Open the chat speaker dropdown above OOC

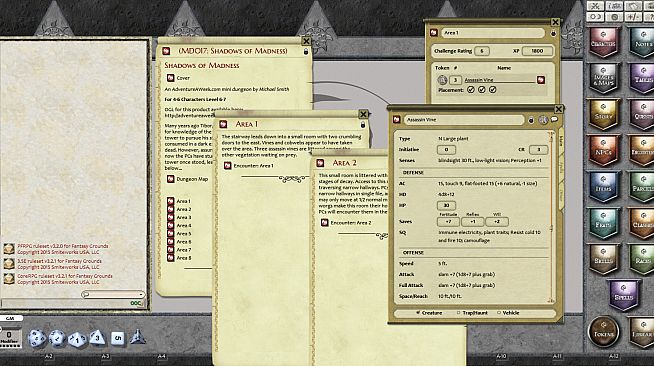[113, 294]
